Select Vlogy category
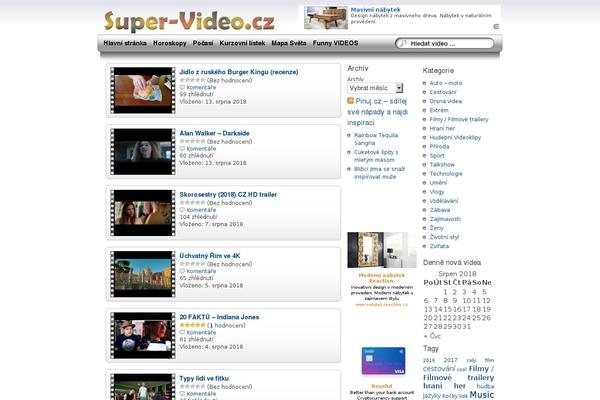The height and width of the screenshot is (400, 600). pos(437,192)
